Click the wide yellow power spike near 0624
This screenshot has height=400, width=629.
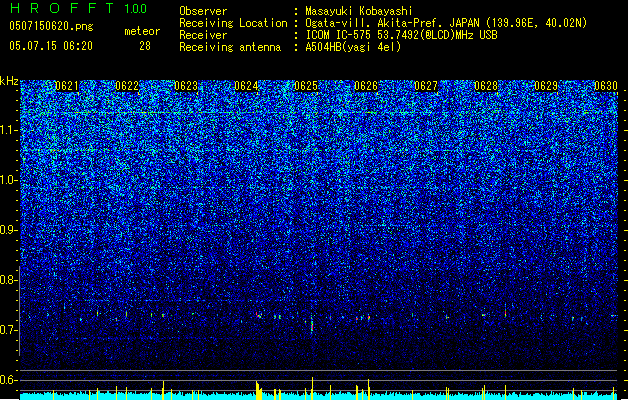pyautogui.click(x=259, y=390)
